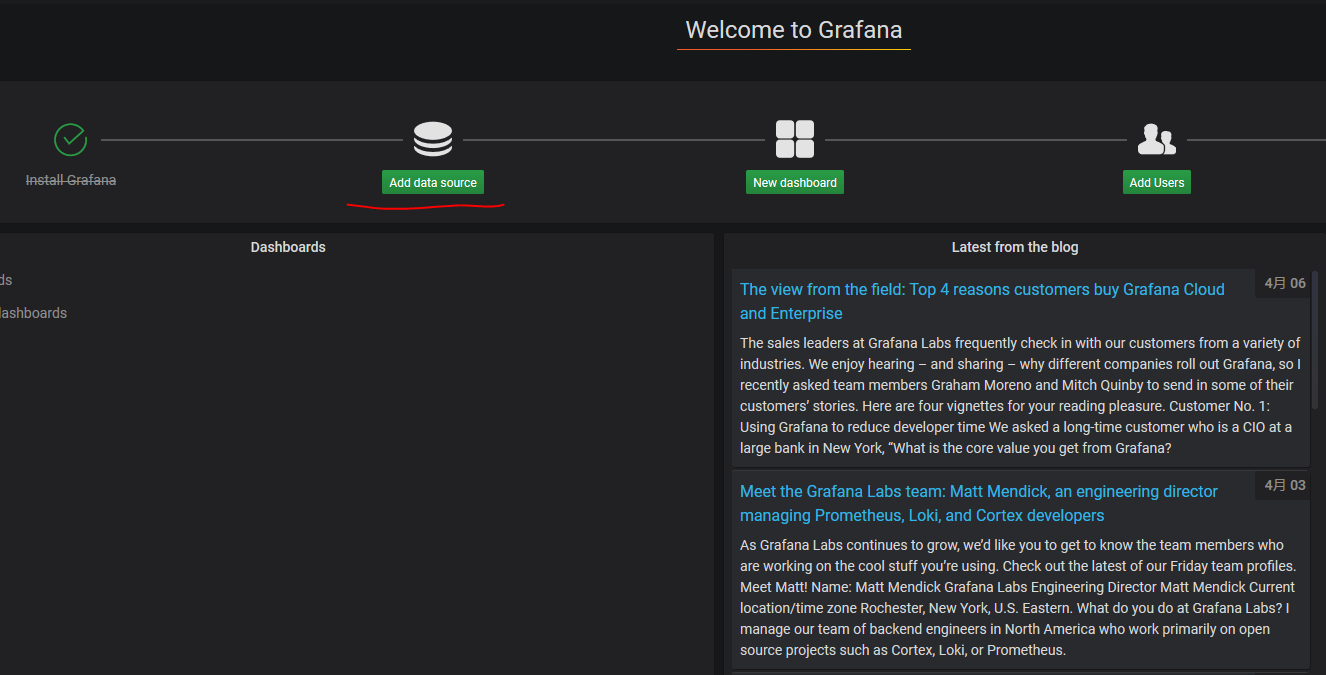Click the Latest from the blog heading

(x=1015, y=247)
